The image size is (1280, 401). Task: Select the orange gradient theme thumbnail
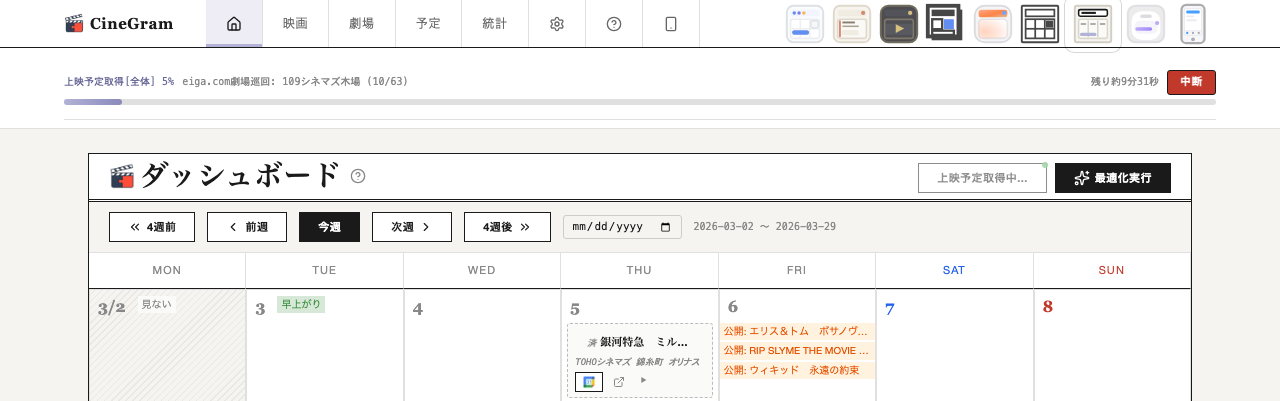pyautogui.click(x=993, y=23)
